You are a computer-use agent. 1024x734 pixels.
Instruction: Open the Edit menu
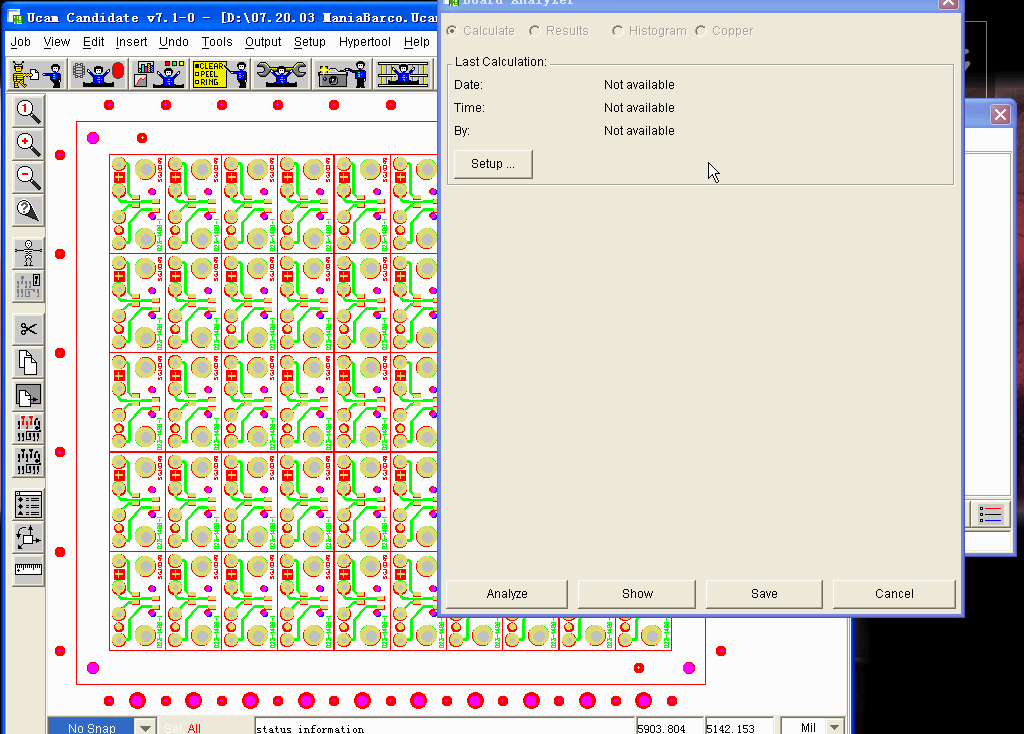93,42
